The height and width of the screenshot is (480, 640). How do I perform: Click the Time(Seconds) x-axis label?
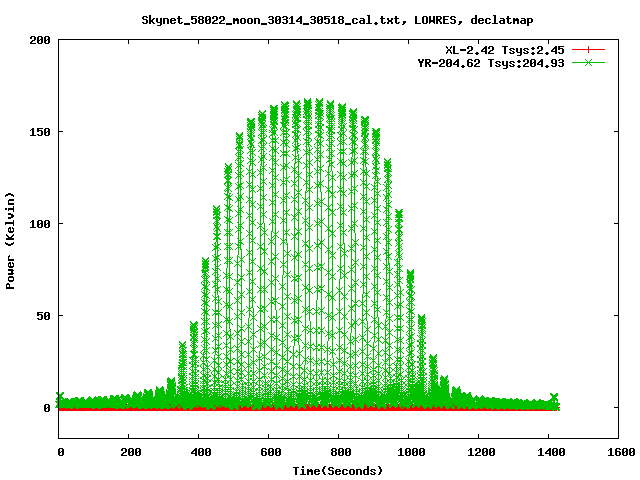point(338,471)
